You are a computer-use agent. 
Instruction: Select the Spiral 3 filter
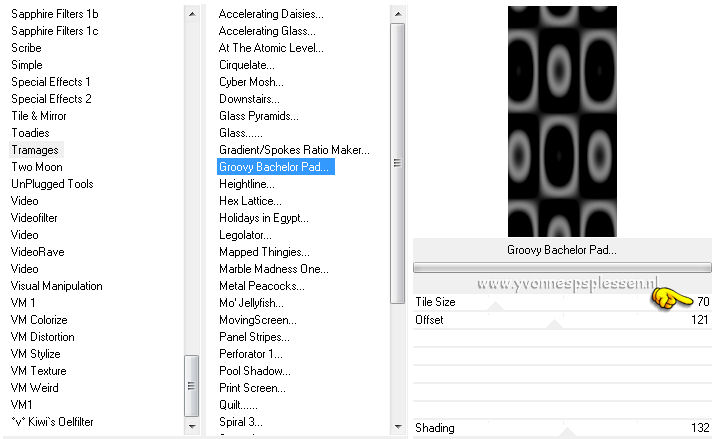click(240, 422)
